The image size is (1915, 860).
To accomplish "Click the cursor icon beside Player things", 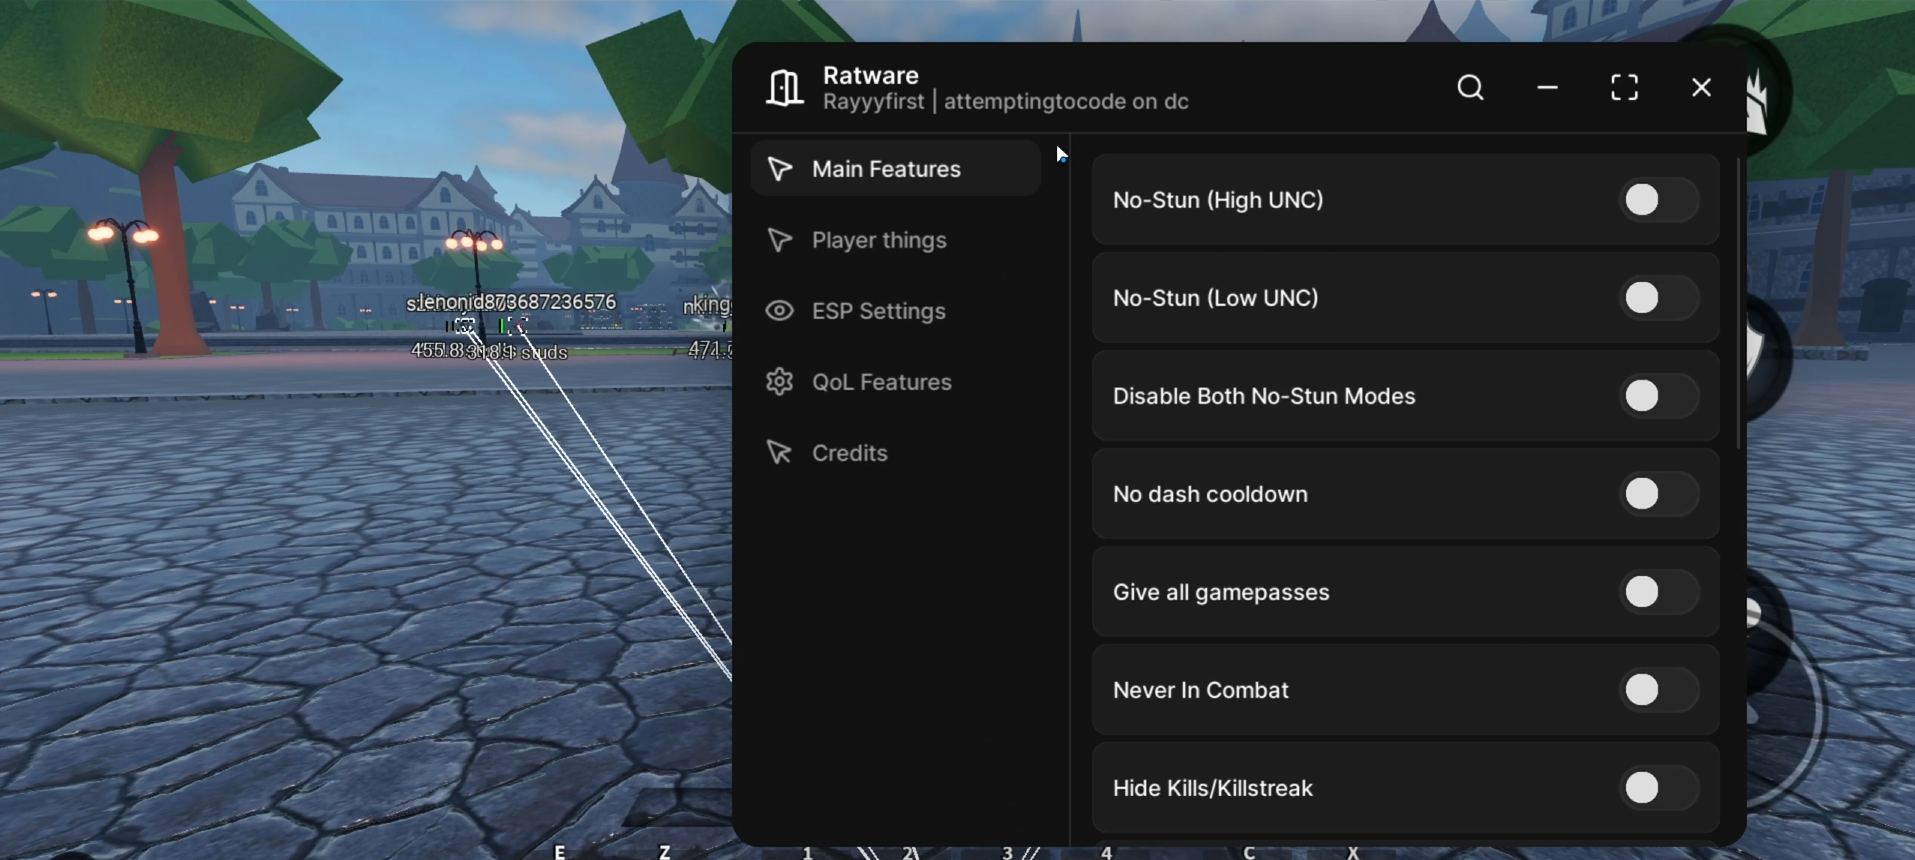I will tap(779, 240).
